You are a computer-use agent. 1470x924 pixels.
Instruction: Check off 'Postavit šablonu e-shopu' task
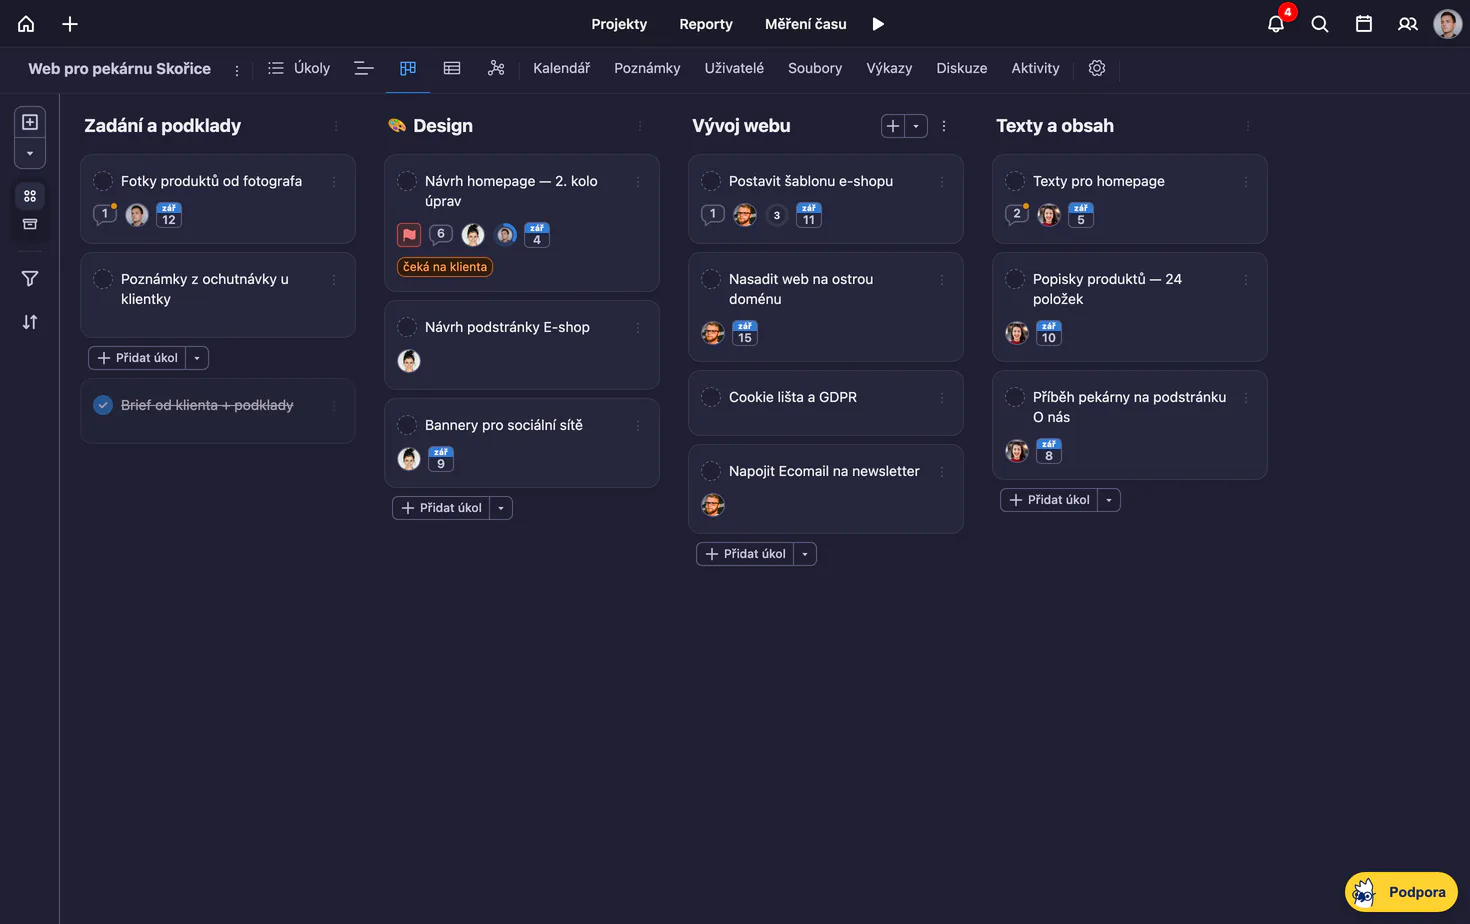coord(711,181)
